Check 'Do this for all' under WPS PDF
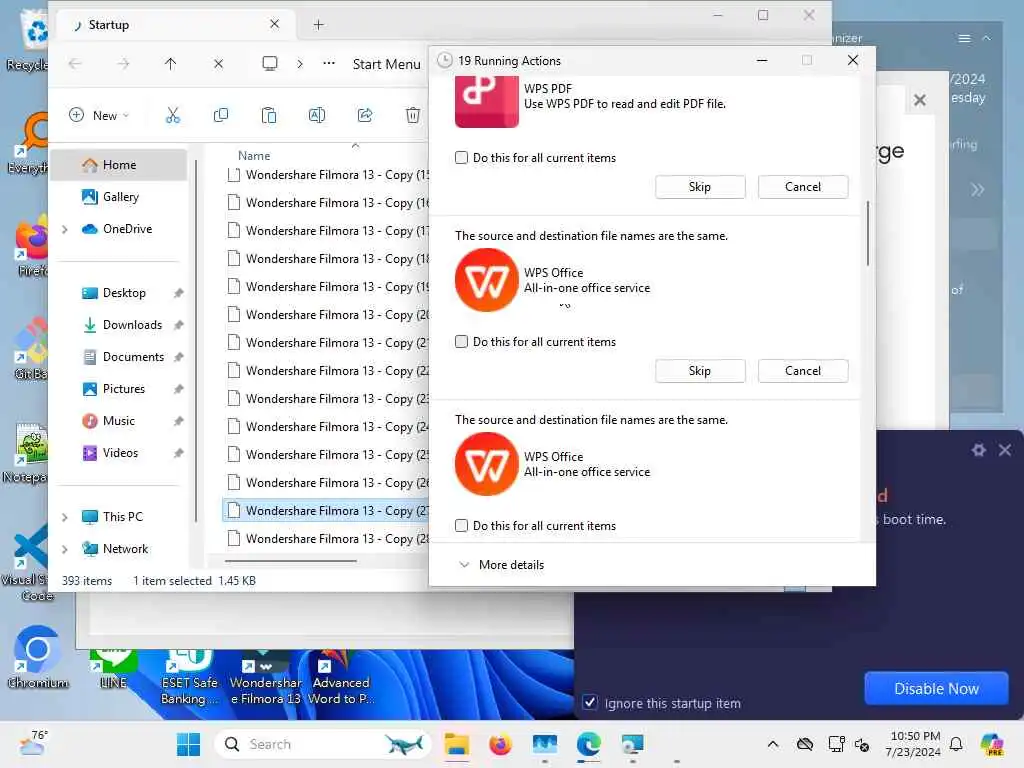 point(461,157)
